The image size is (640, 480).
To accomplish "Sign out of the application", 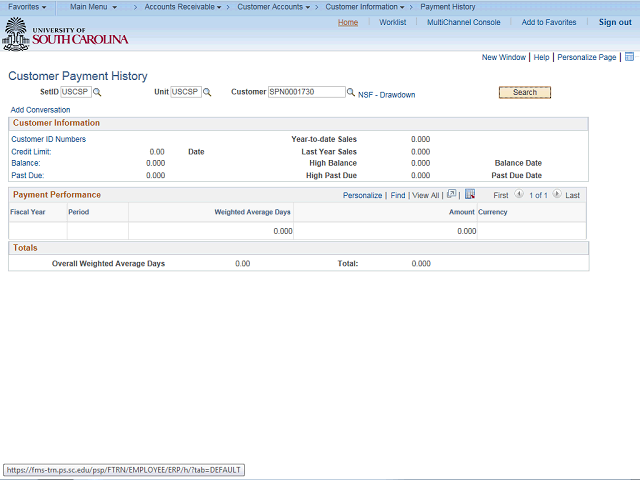I will click(615, 22).
